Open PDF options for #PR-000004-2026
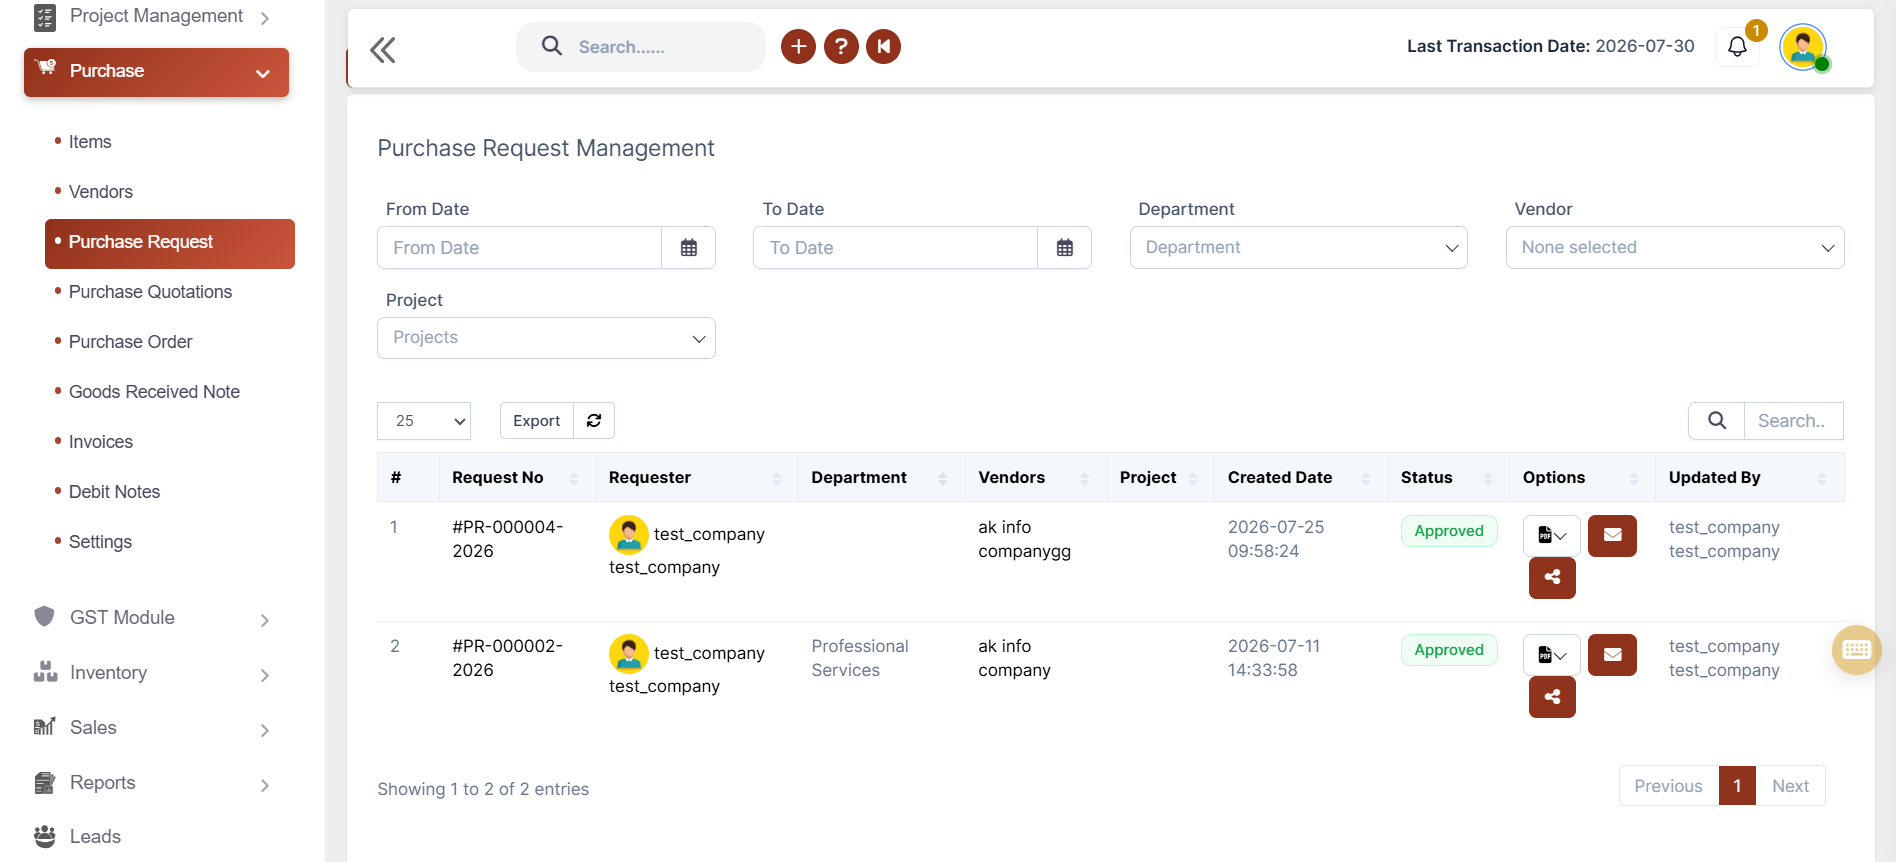The width and height of the screenshot is (1896, 862). 1552,536
